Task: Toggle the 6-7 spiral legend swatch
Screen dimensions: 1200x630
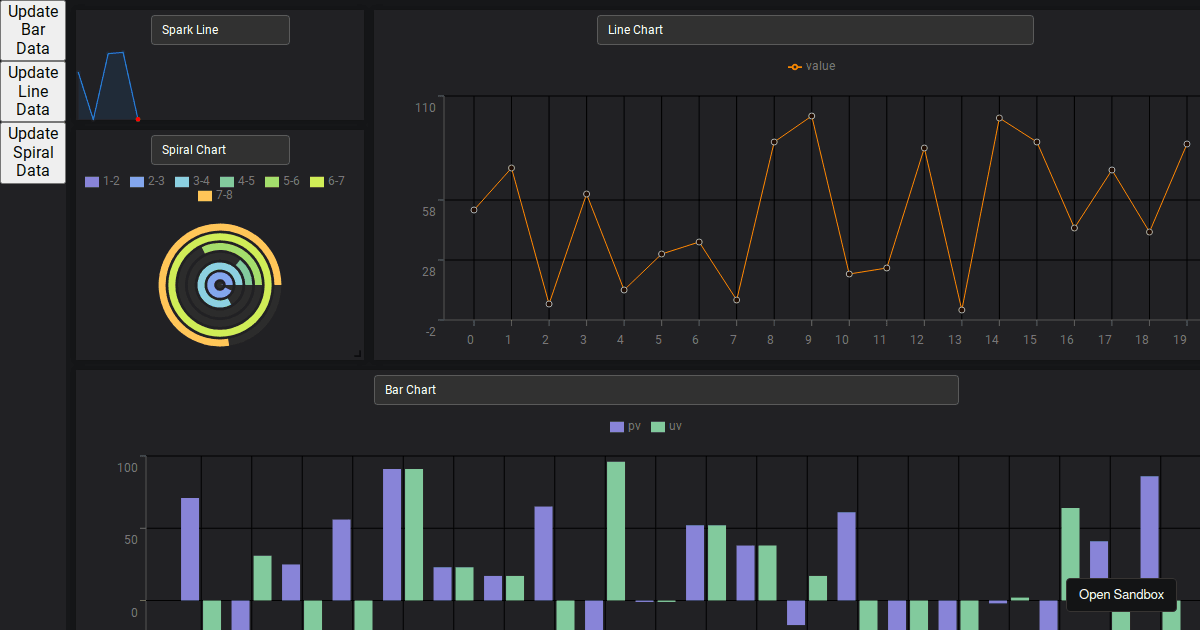Action: (317, 182)
